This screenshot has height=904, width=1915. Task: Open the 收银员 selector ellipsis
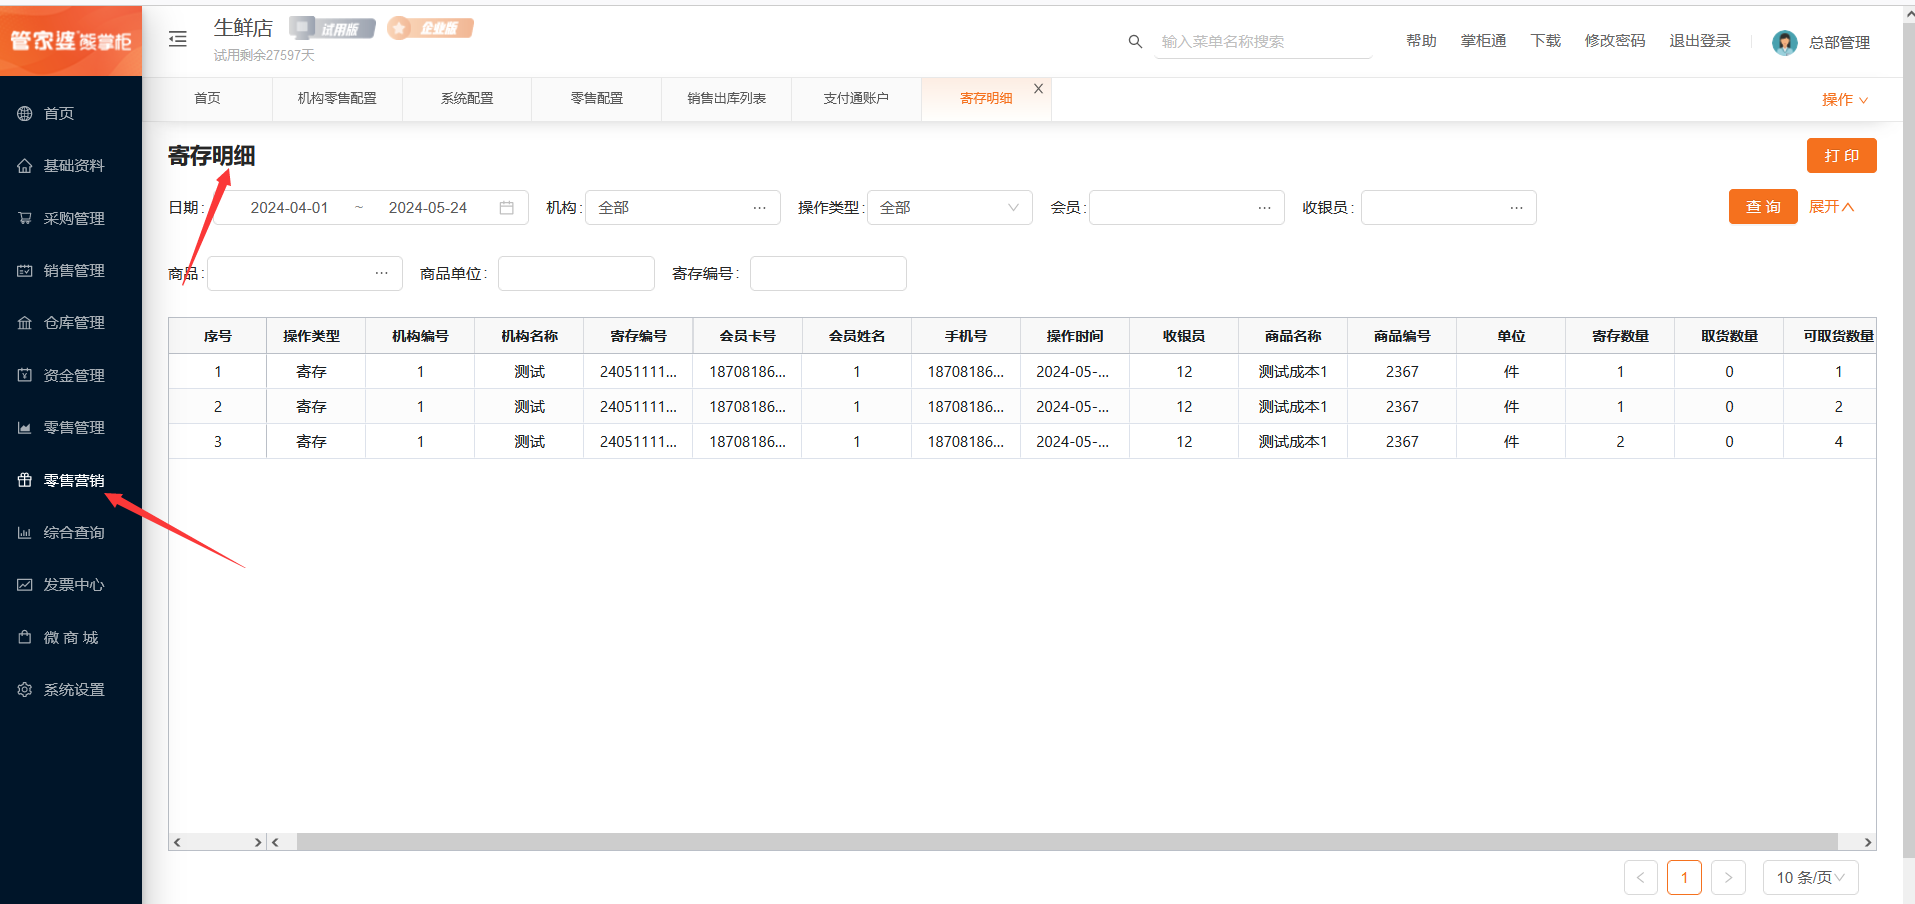[1516, 208]
